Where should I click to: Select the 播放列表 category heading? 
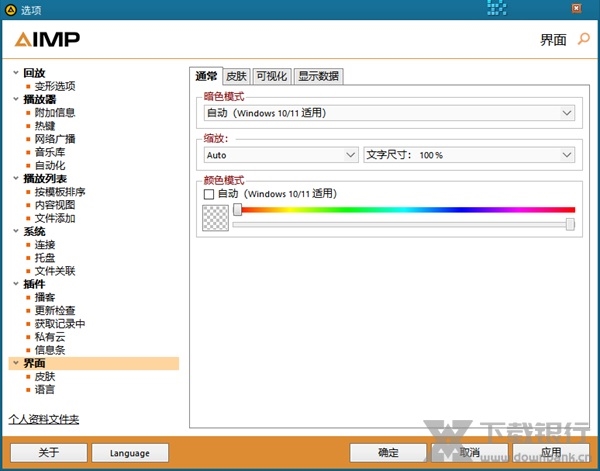(45, 178)
